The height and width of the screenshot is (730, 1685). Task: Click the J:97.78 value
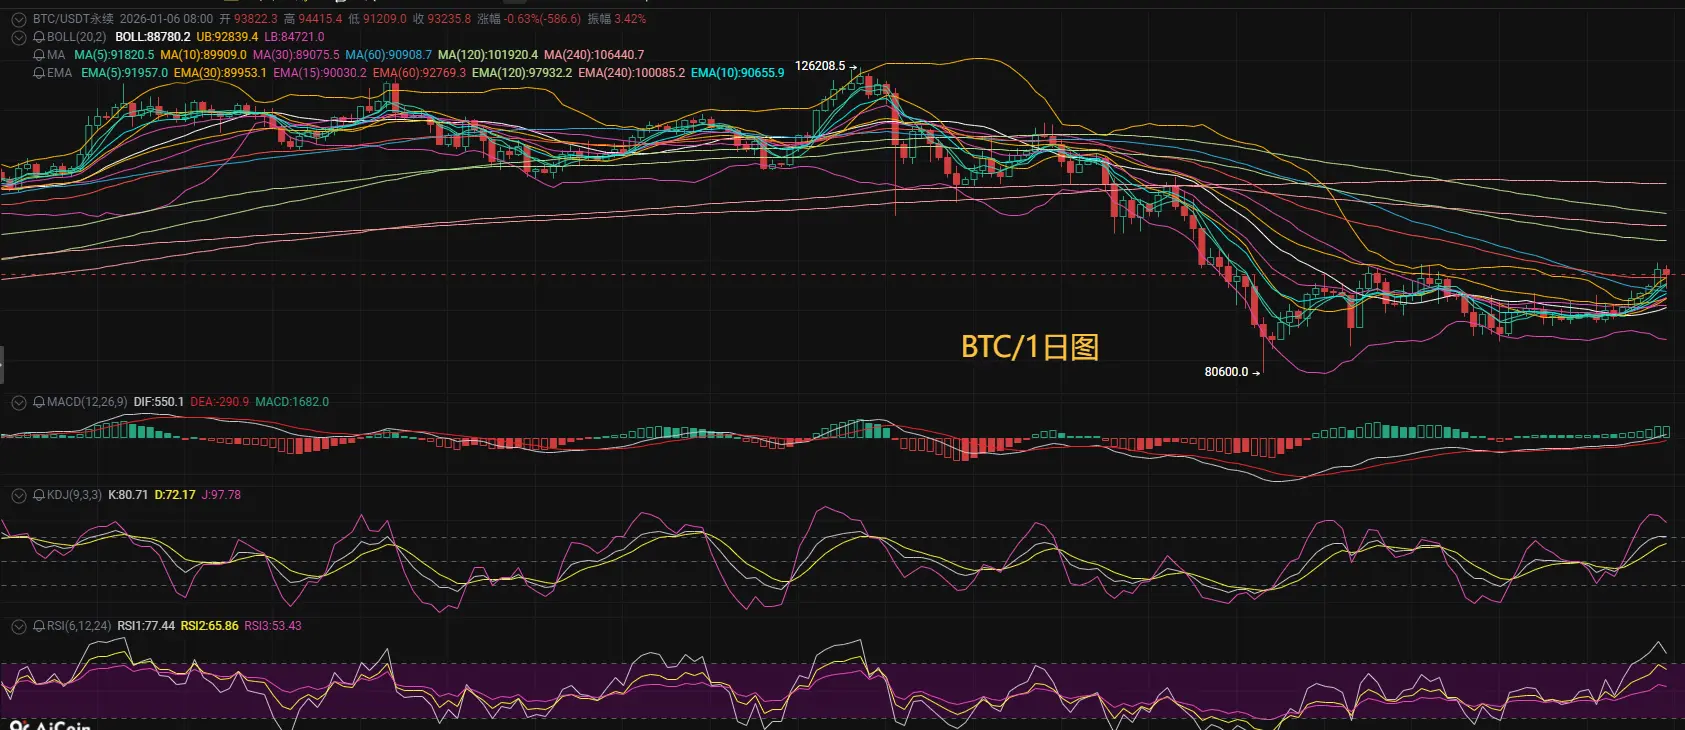(x=222, y=495)
